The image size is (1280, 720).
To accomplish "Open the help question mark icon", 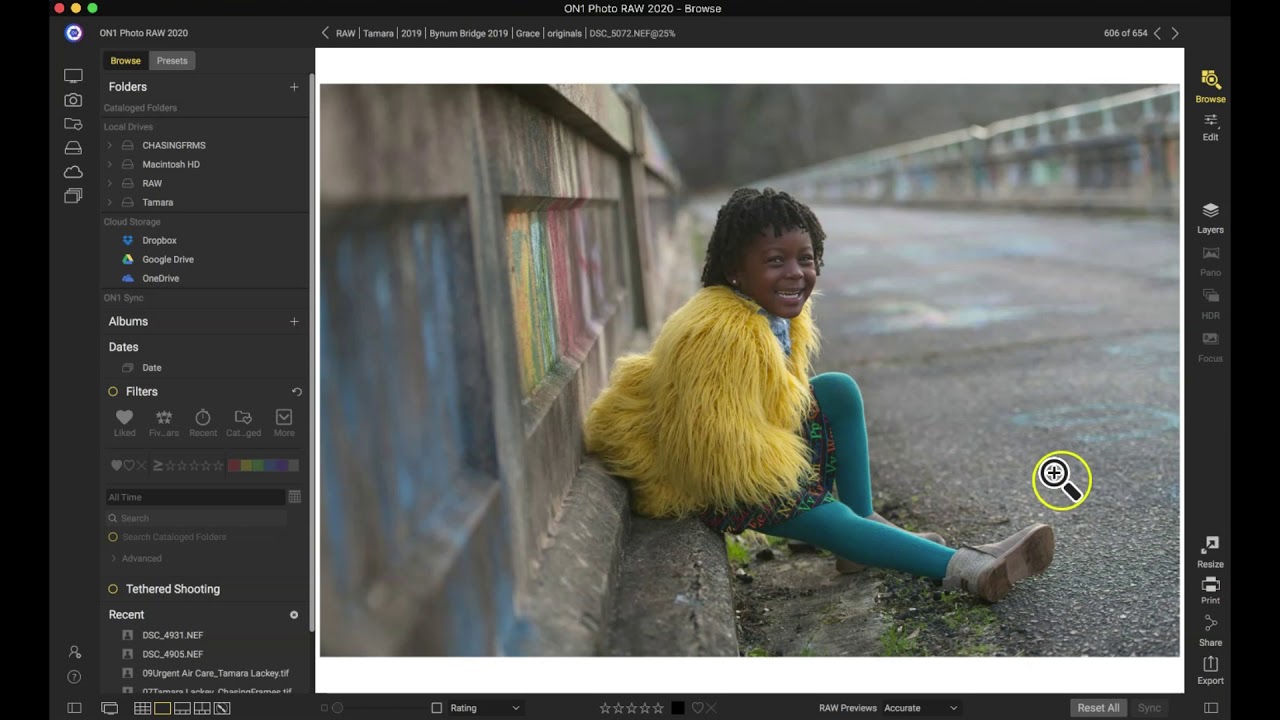I will [74, 677].
